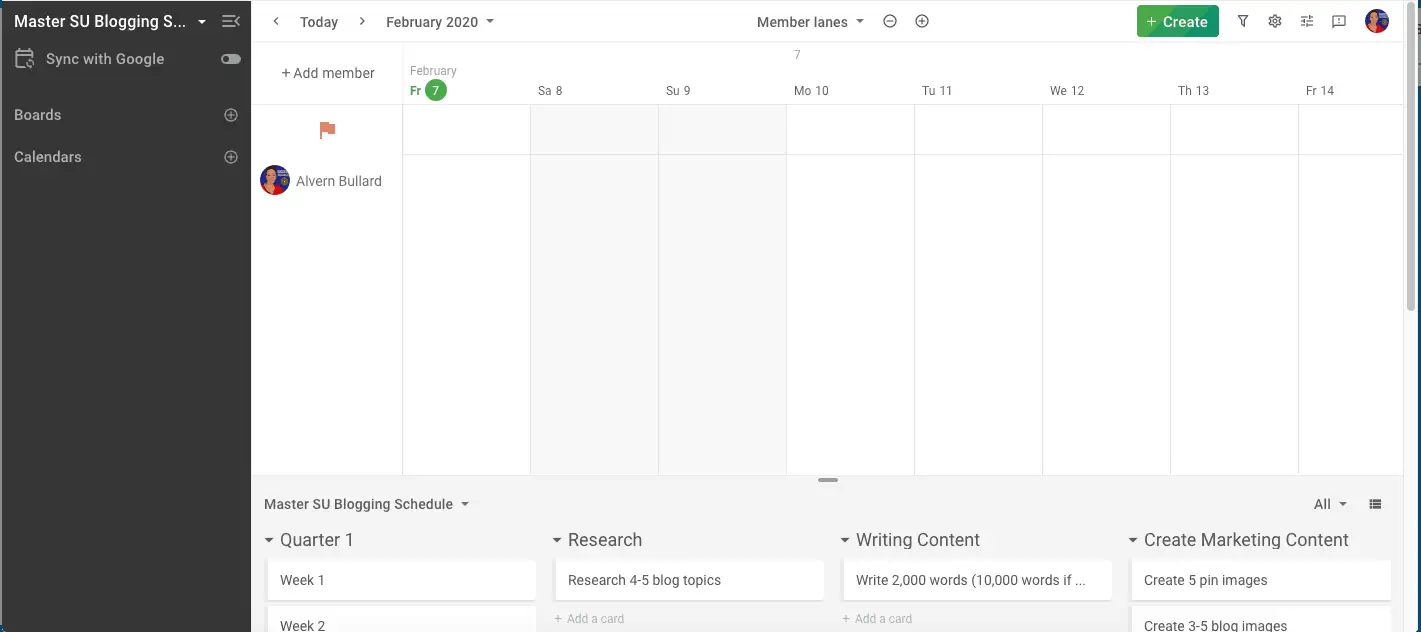Select Alvern Bullard member lane
The width and height of the screenshot is (1421, 632).
(339, 181)
